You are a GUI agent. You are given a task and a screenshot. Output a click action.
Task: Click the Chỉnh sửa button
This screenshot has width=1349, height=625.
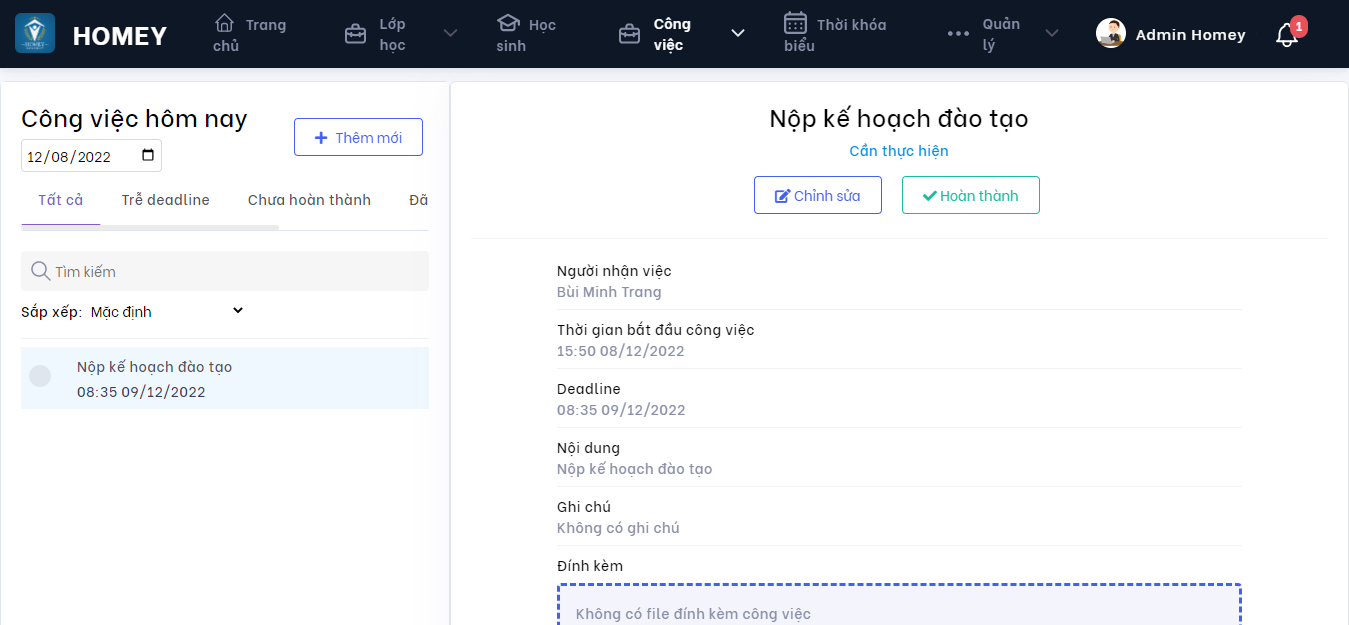point(817,196)
